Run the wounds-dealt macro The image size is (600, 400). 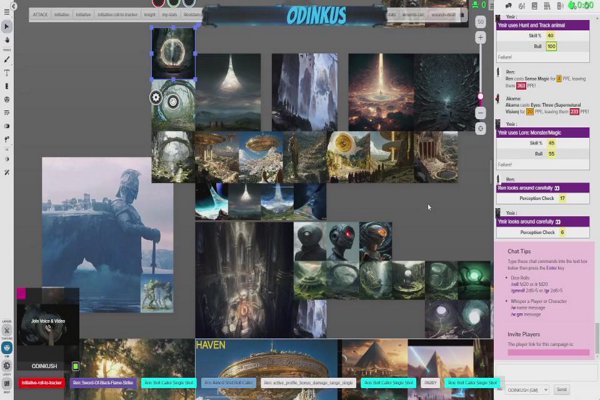coord(443,15)
